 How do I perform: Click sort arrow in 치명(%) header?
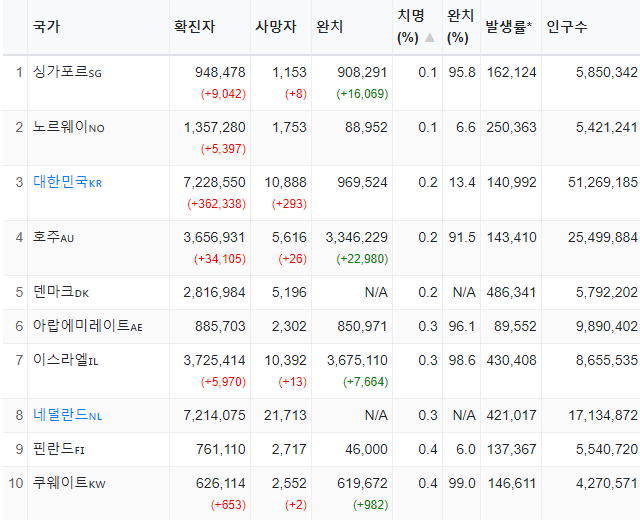click(429, 38)
